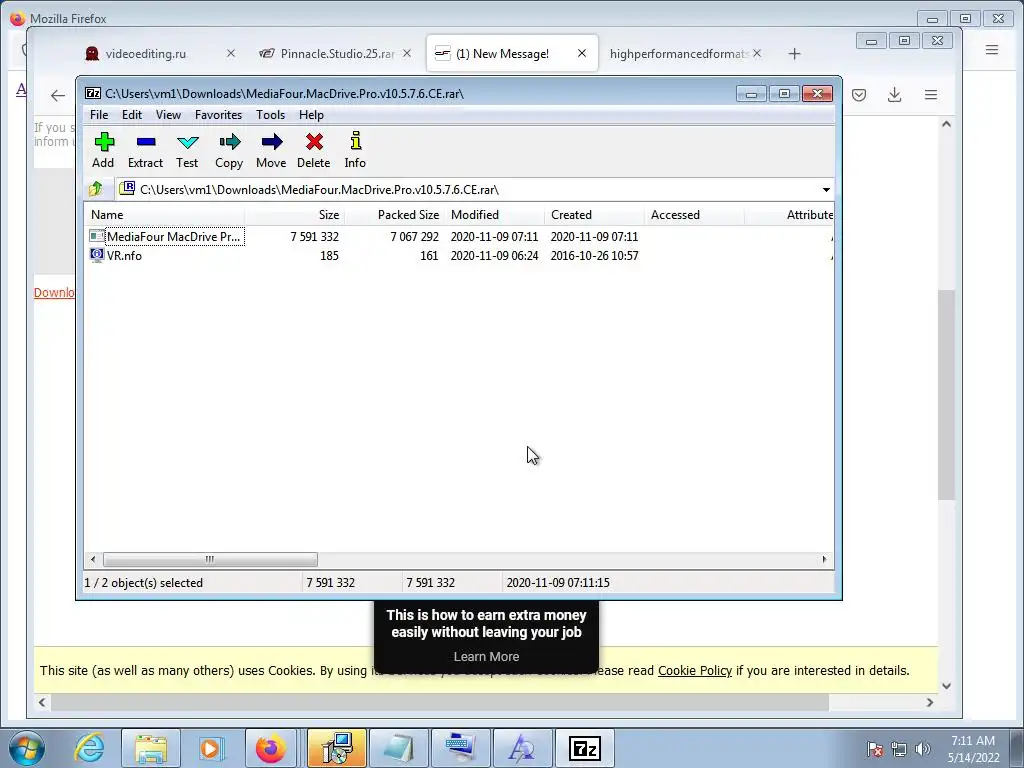This screenshot has width=1024, height=768.
Task: Click size value 7 591 332 in MediaFour row
Action: point(315,236)
